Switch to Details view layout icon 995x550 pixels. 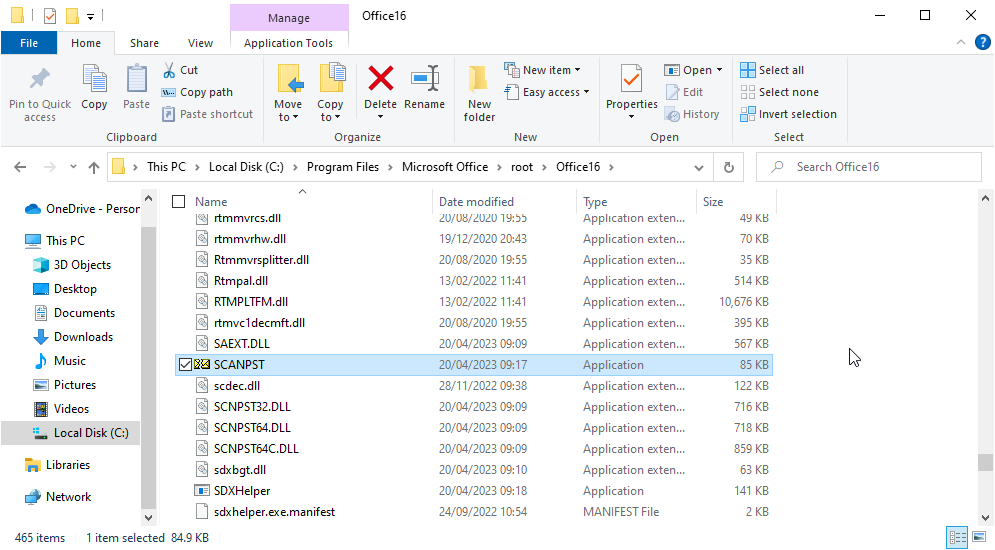(x=958, y=537)
